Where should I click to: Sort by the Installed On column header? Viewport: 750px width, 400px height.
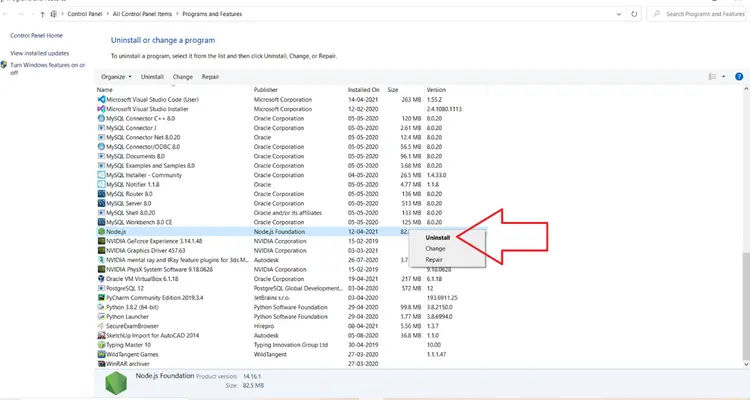click(364, 89)
